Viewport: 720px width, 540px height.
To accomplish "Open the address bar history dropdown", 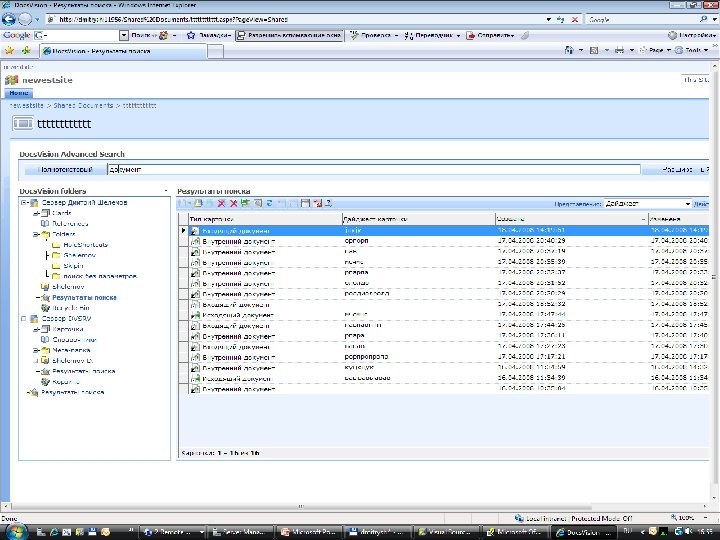I will 548,19.
